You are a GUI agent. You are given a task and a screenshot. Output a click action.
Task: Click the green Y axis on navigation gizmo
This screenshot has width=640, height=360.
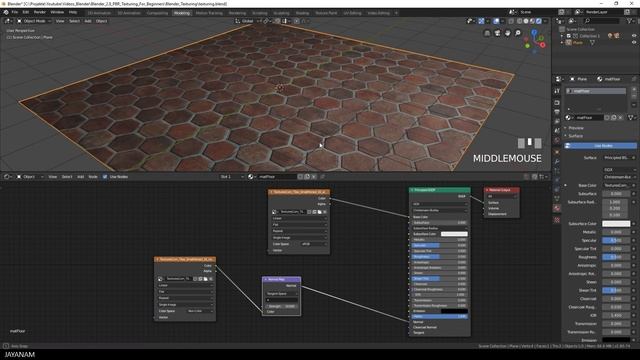(x=527, y=46)
